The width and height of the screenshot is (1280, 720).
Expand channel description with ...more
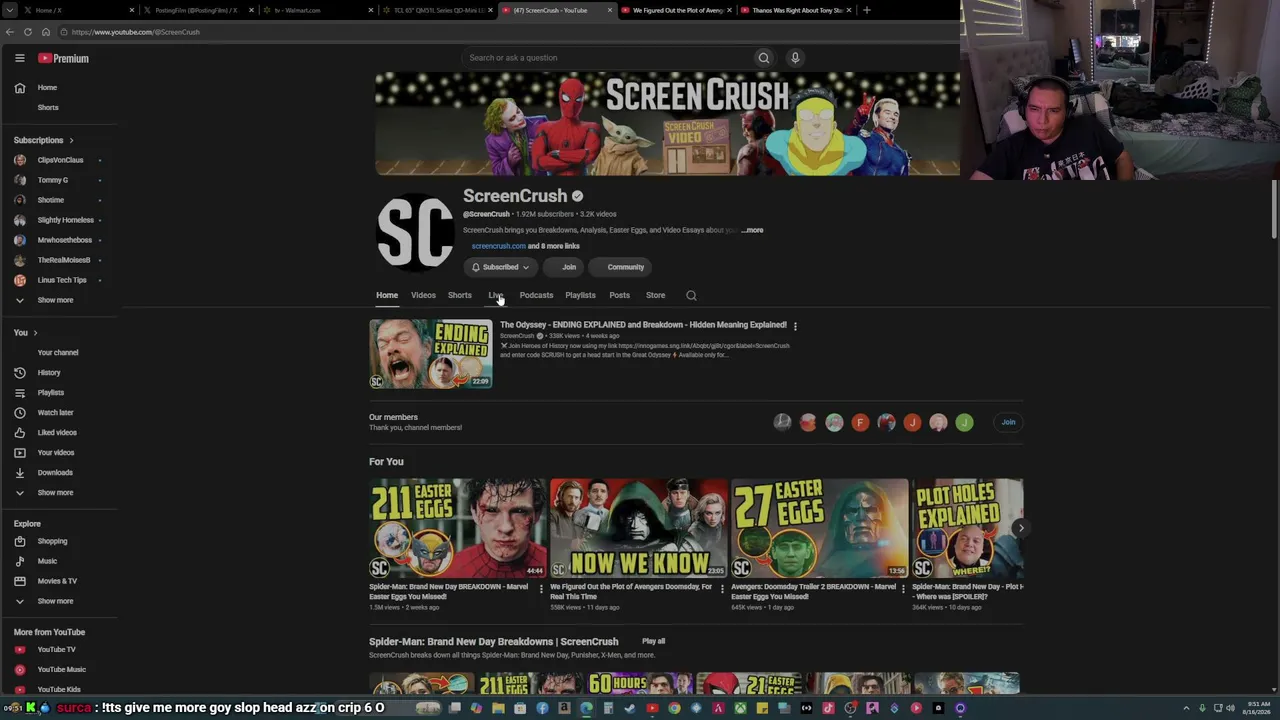coord(752,230)
